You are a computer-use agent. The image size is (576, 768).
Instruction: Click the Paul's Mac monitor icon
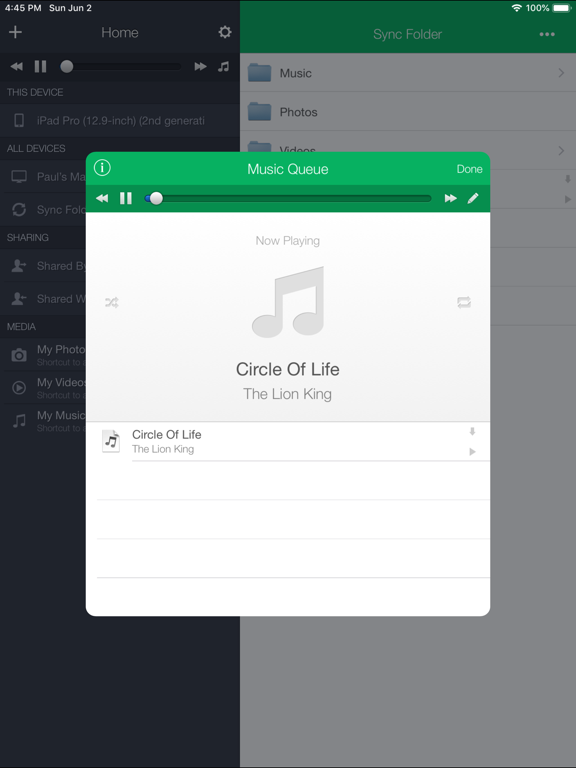19,177
